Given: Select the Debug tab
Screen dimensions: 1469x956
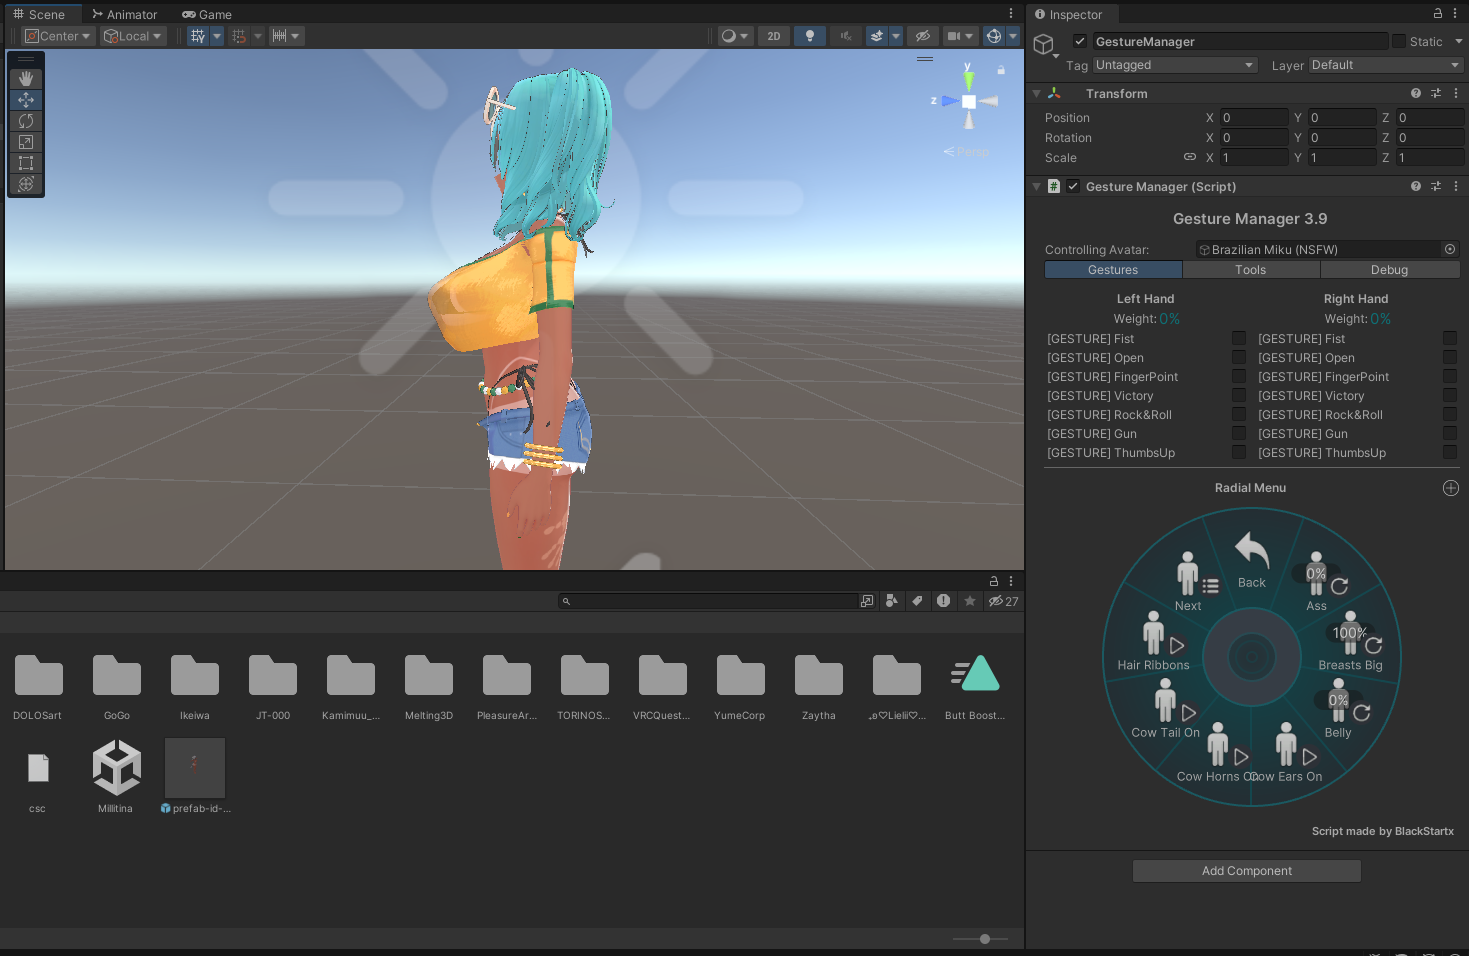Looking at the screenshot, I should click(x=1390, y=270).
